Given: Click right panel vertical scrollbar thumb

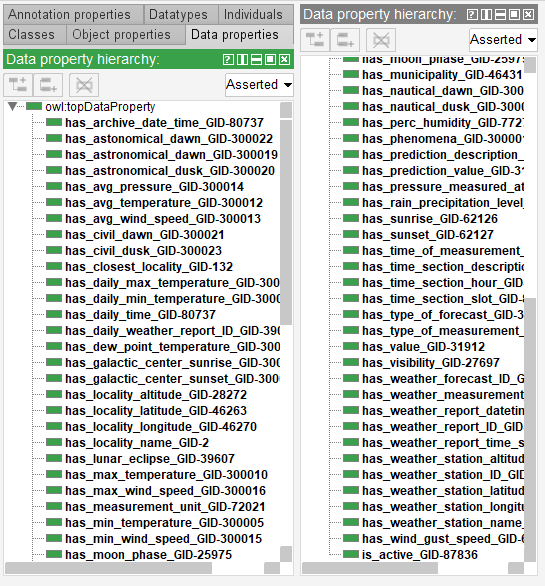Looking at the screenshot, I should coord(530,430).
